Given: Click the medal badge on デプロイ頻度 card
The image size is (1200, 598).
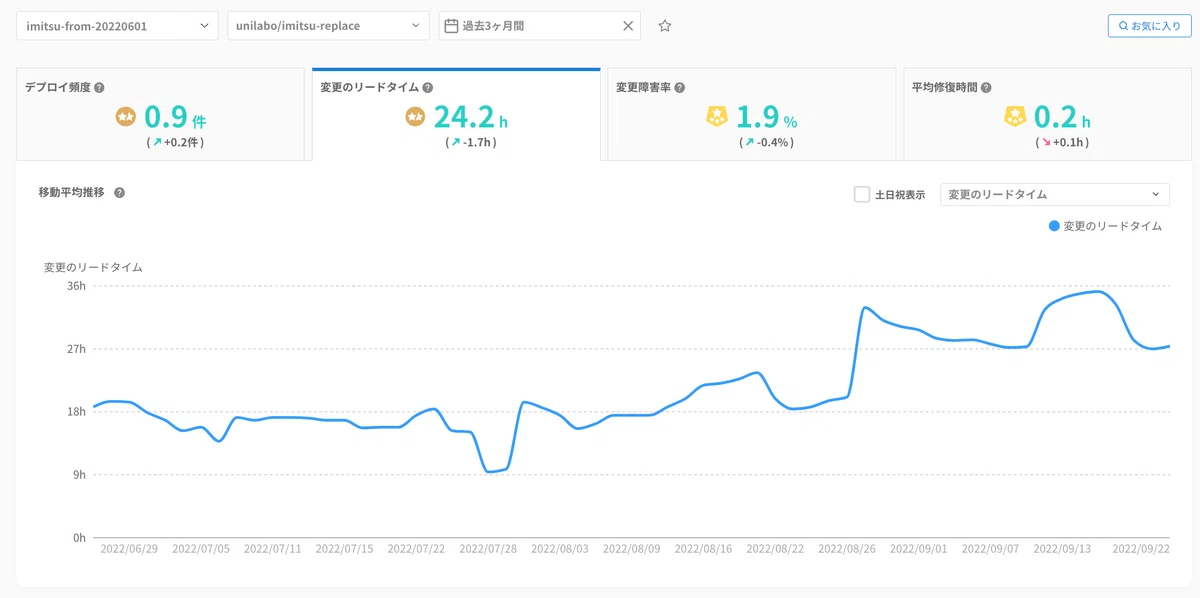Looking at the screenshot, I should pyautogui.click(x=126, y=117).
